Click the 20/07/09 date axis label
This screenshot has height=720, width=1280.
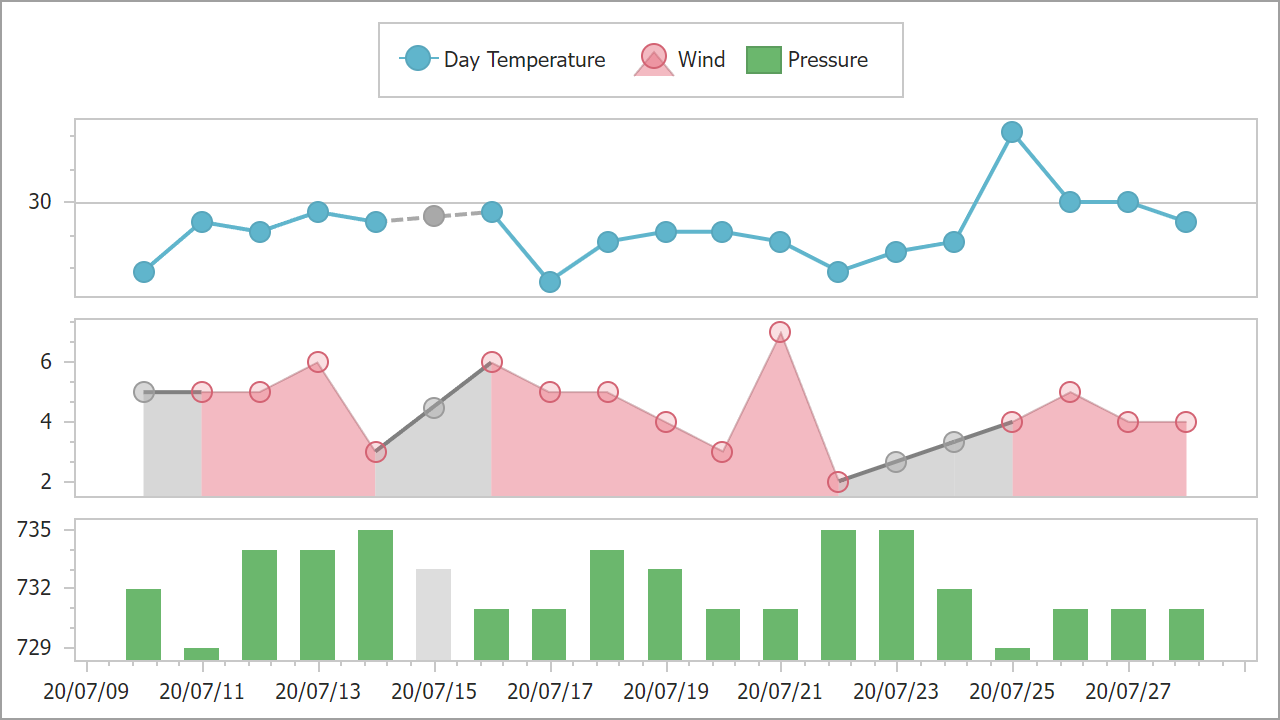point(87,691)
